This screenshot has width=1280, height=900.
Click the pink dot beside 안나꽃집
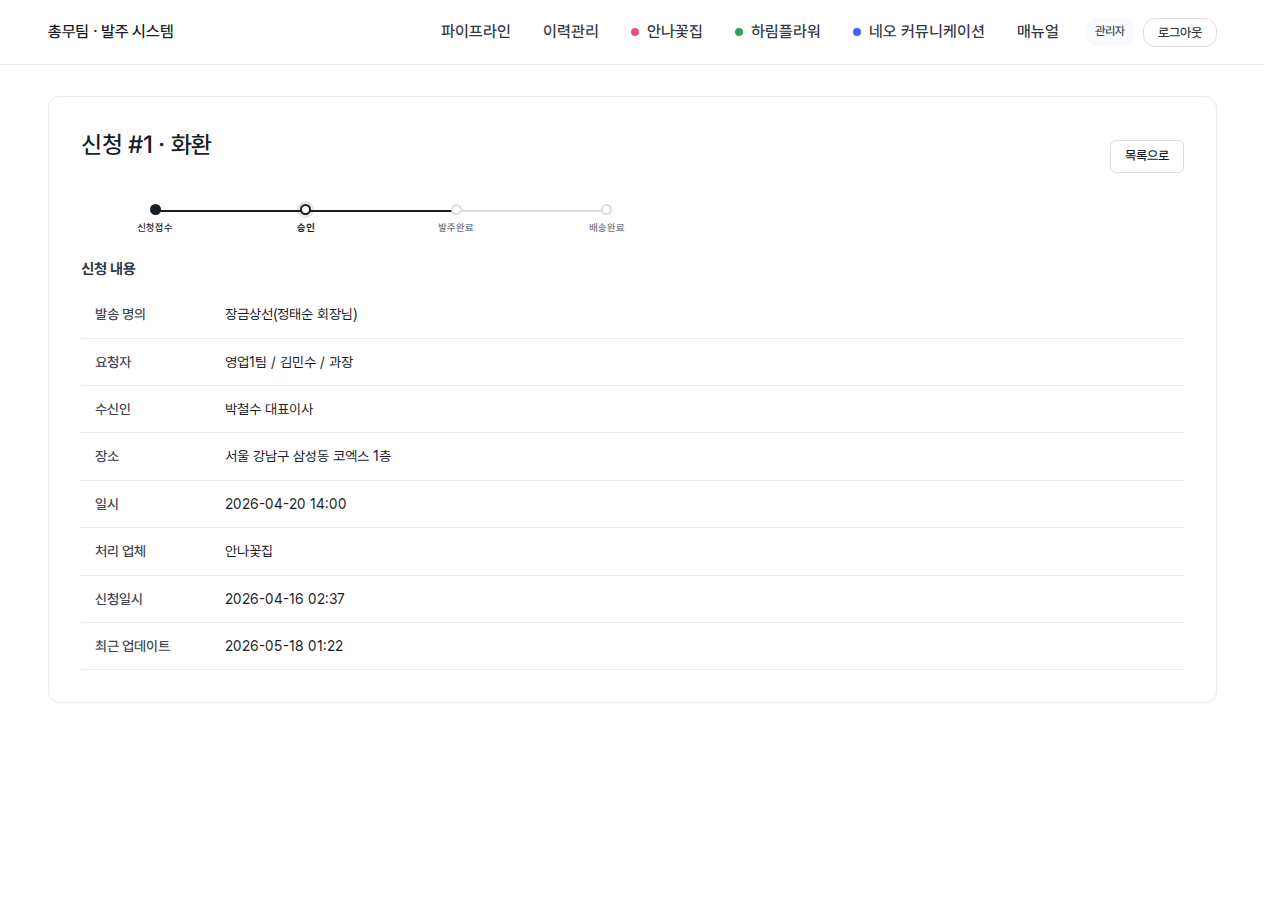click(635, 32)
